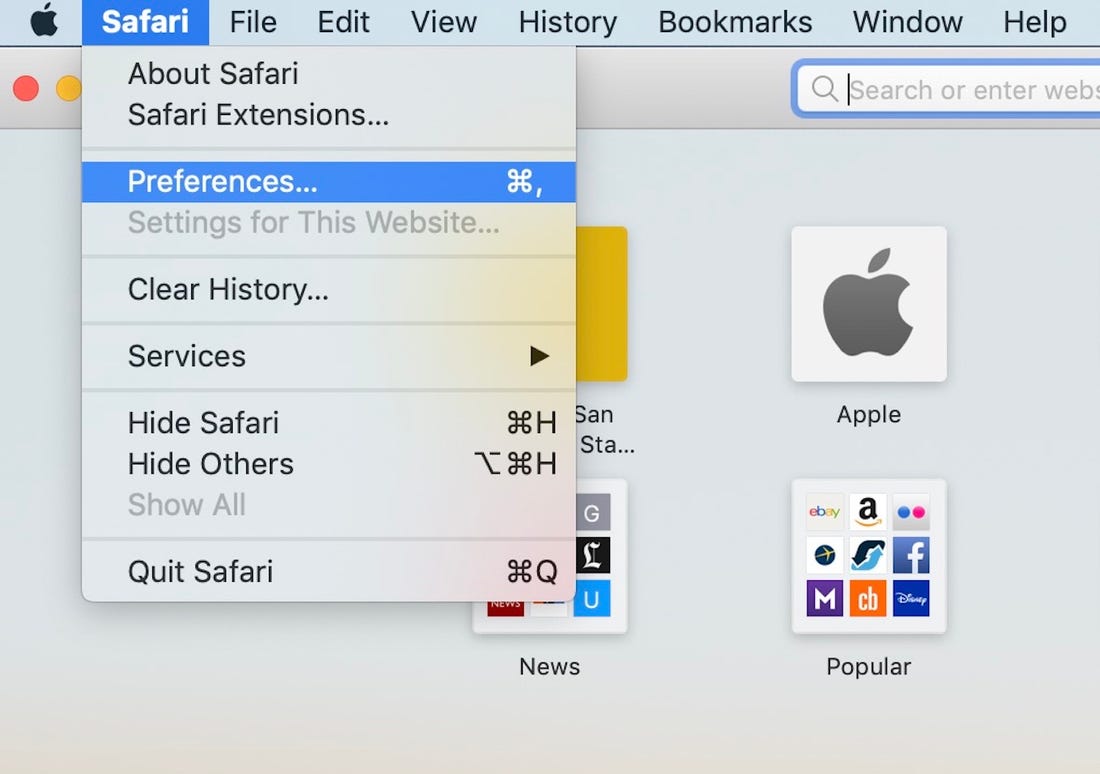1100x774 pixels.
Task: Choose Hide Safari from the menu
Action: (x=203, y=423)
